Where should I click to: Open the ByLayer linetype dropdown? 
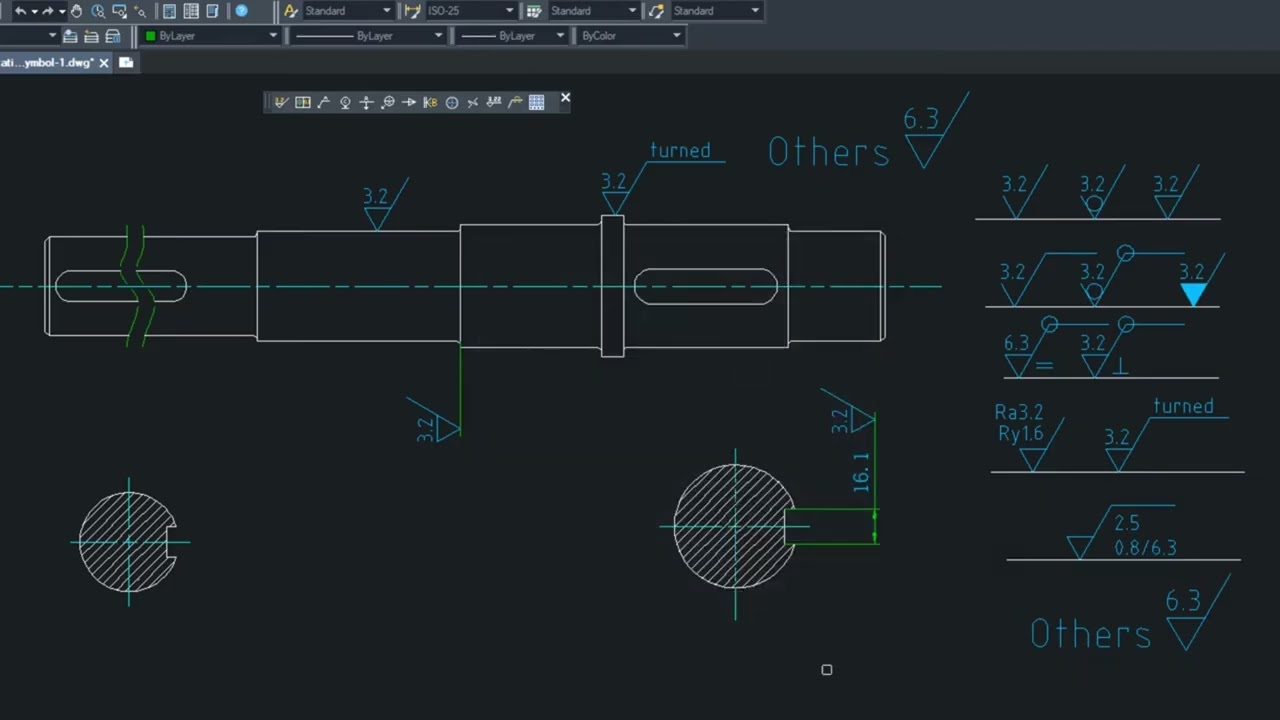point(368,36)
